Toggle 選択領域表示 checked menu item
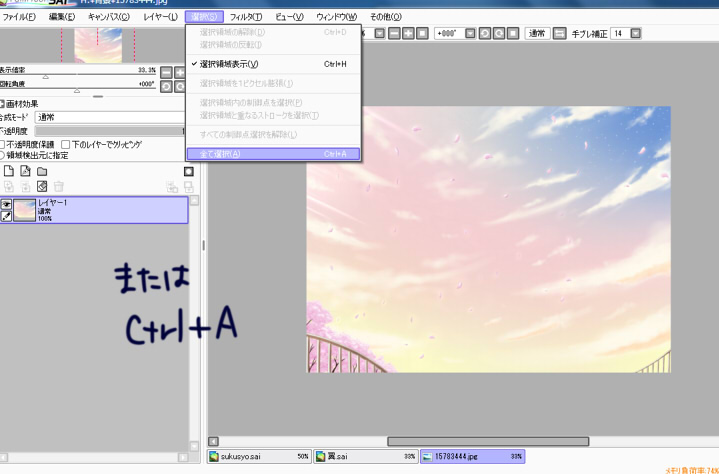Viewport: 719px width, 474px height. click(x=273, y=64)
